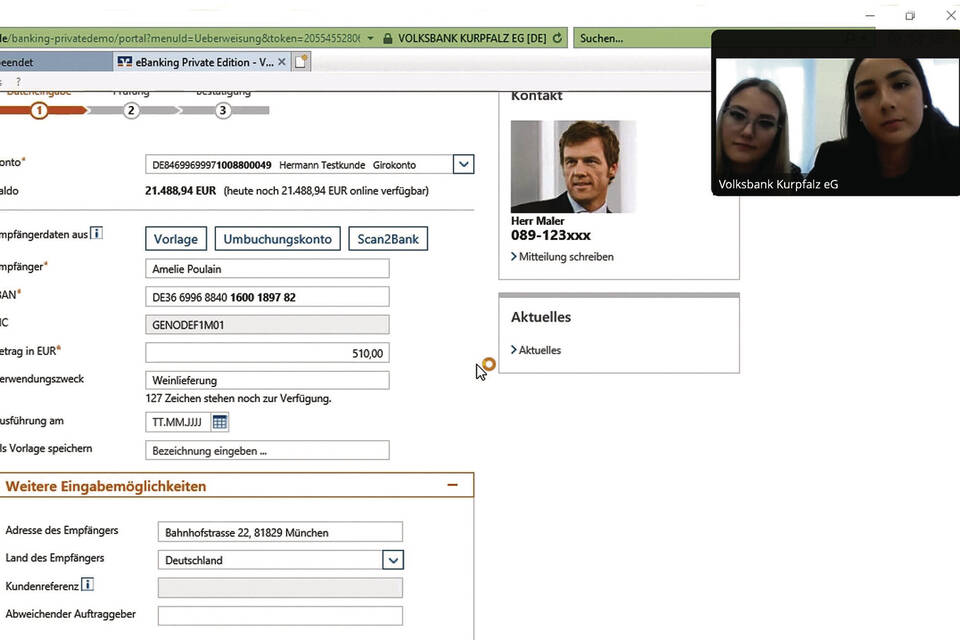Click the Umbuchungskonto button
The width and height of the screenshot is (960, 640).
[x=277, y=239]
